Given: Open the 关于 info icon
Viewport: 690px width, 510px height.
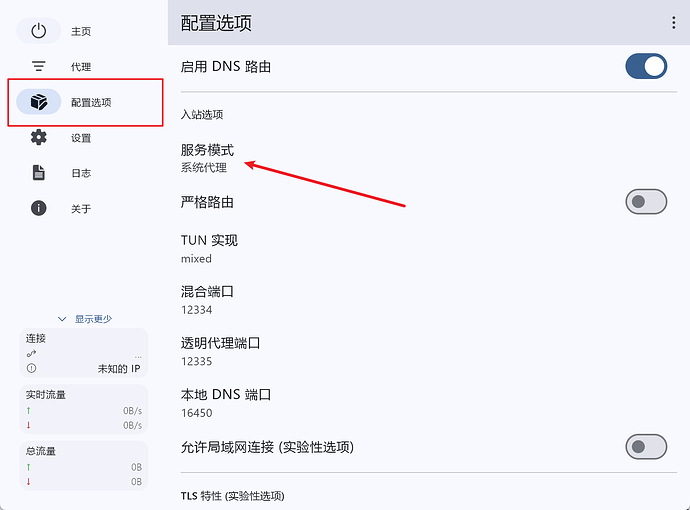Looking at the screenshot, I should point(39,208).
